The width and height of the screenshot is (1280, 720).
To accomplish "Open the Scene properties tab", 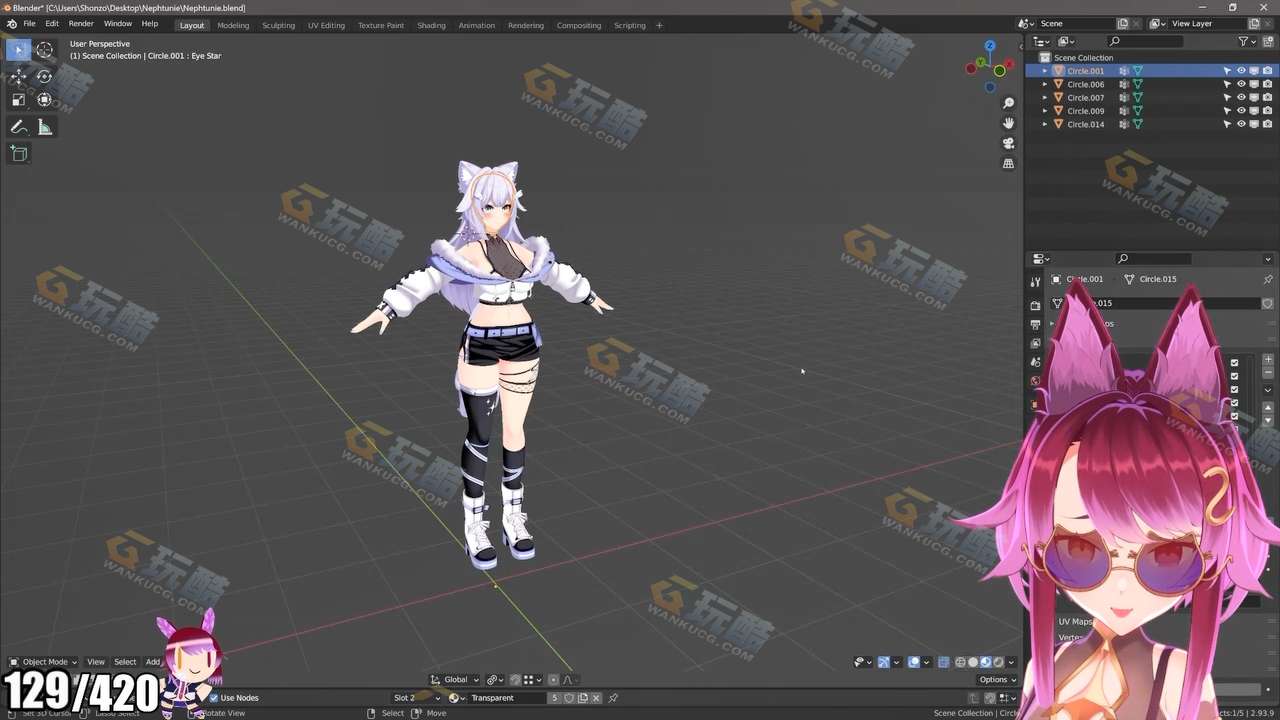I will pyautogui.click(x=1035, y=362).
